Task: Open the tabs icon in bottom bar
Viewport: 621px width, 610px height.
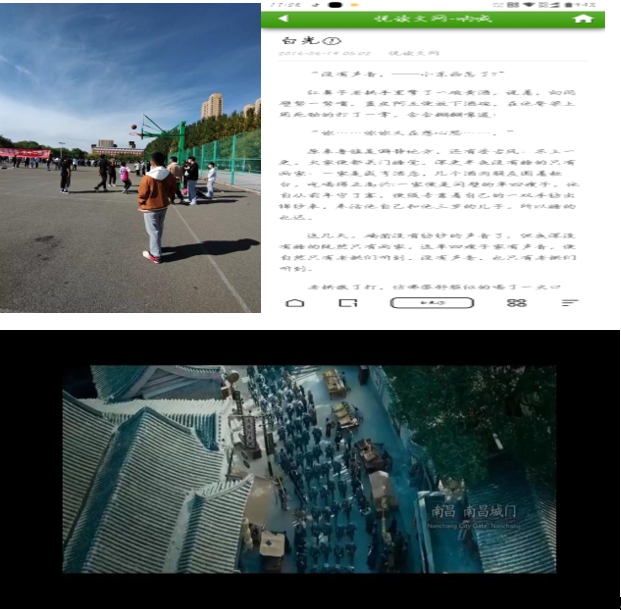Action: pos(347,302)
